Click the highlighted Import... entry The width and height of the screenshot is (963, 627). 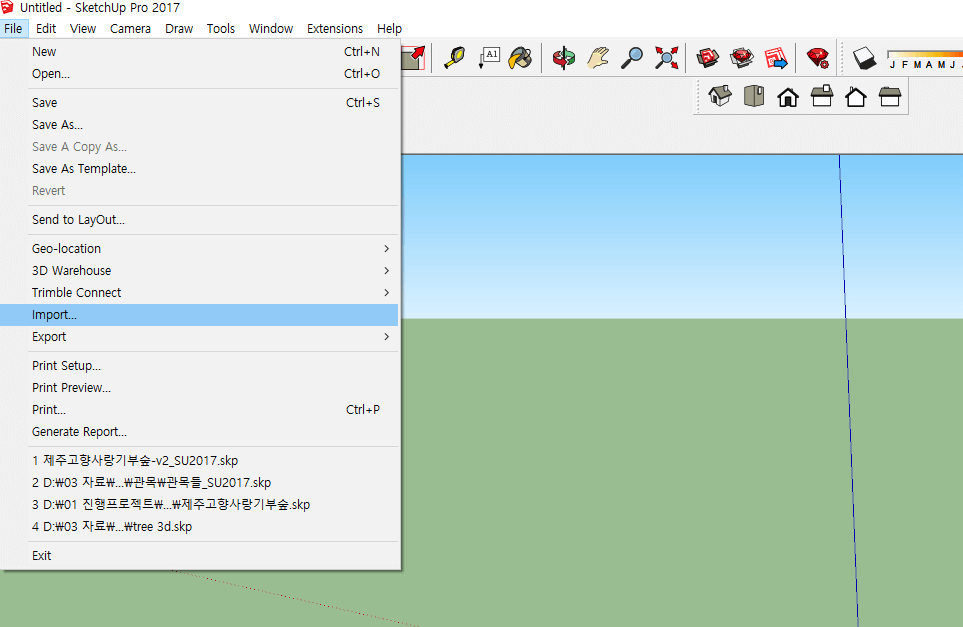[x=199, y=315]
